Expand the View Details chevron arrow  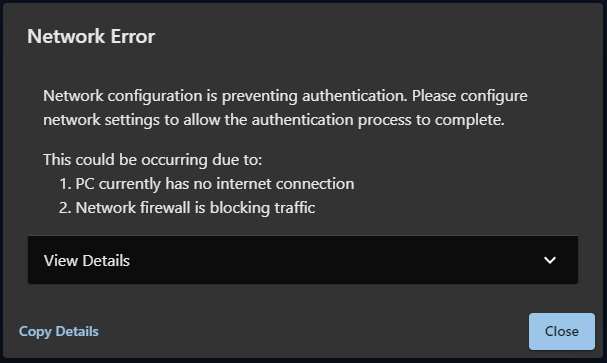click(550, 260)
